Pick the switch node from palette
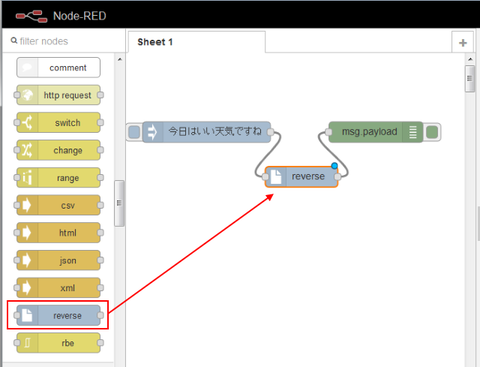Image resolution: width=480 pixels, height=367 pixels. click(58, 123)
